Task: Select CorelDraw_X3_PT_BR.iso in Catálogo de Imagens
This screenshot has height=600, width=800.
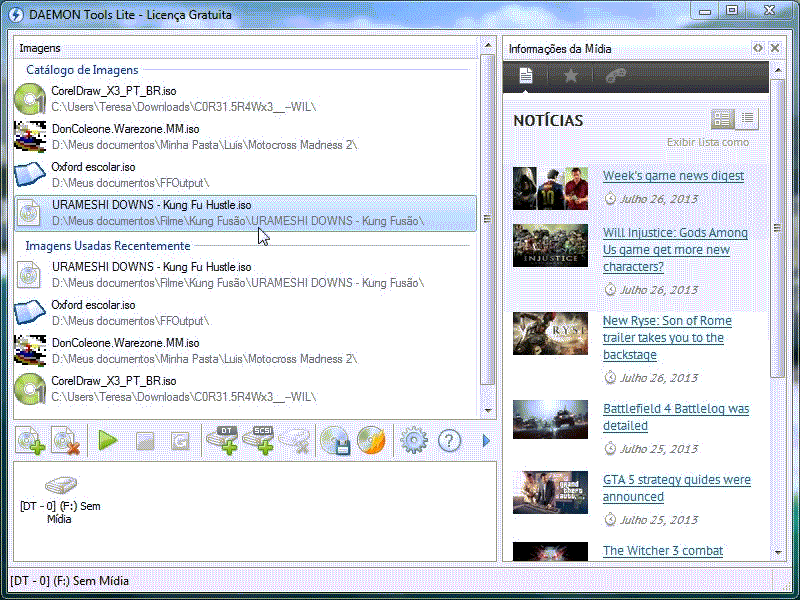Action: coord(245,98)
